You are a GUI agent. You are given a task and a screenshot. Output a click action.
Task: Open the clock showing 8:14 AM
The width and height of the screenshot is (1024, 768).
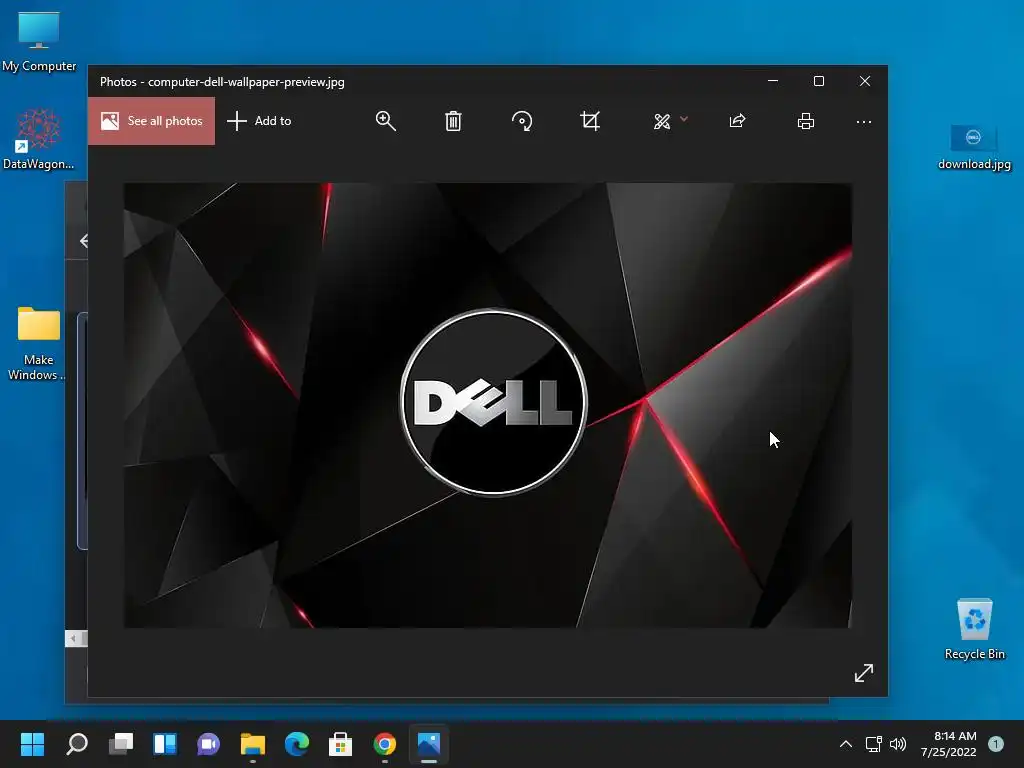[949, 744]
